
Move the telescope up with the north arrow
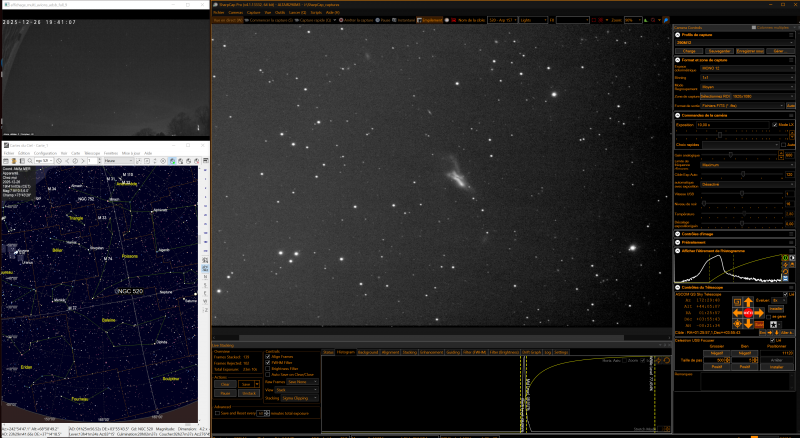click(x=748, y=302)
